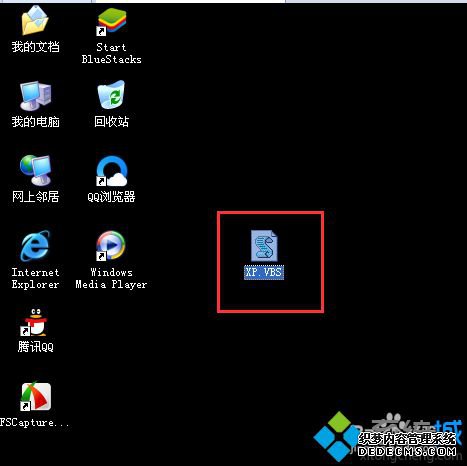Click the 回收站 label text
Screen dimensions: 467x466
111,122
